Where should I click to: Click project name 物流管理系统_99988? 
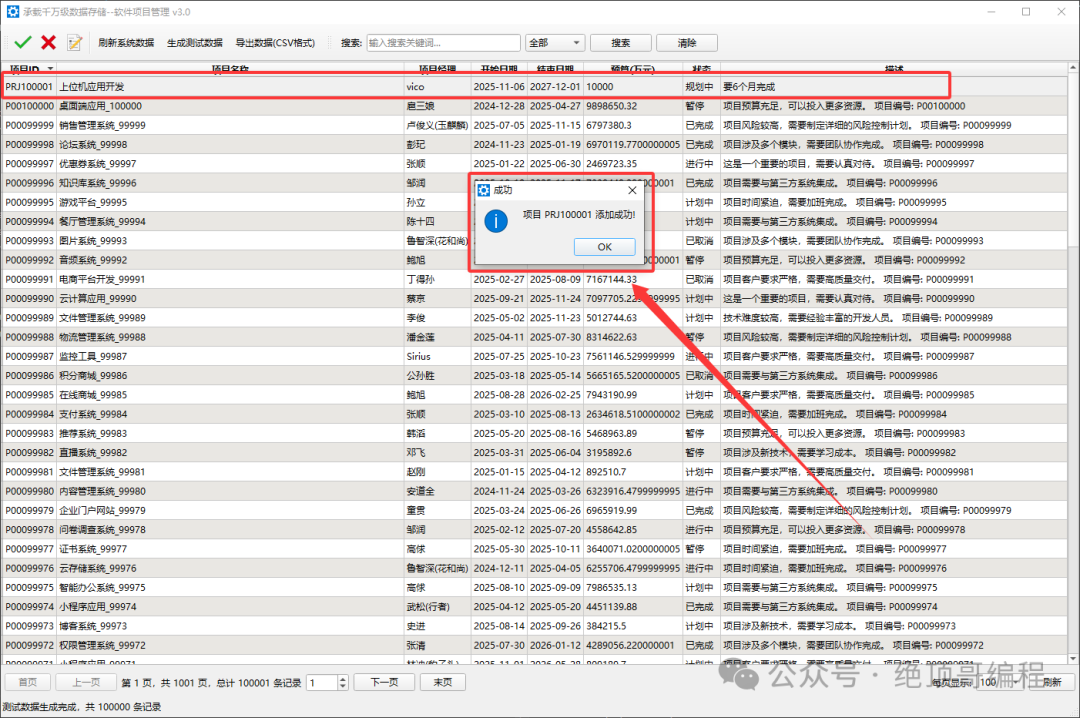pos(102,338)
